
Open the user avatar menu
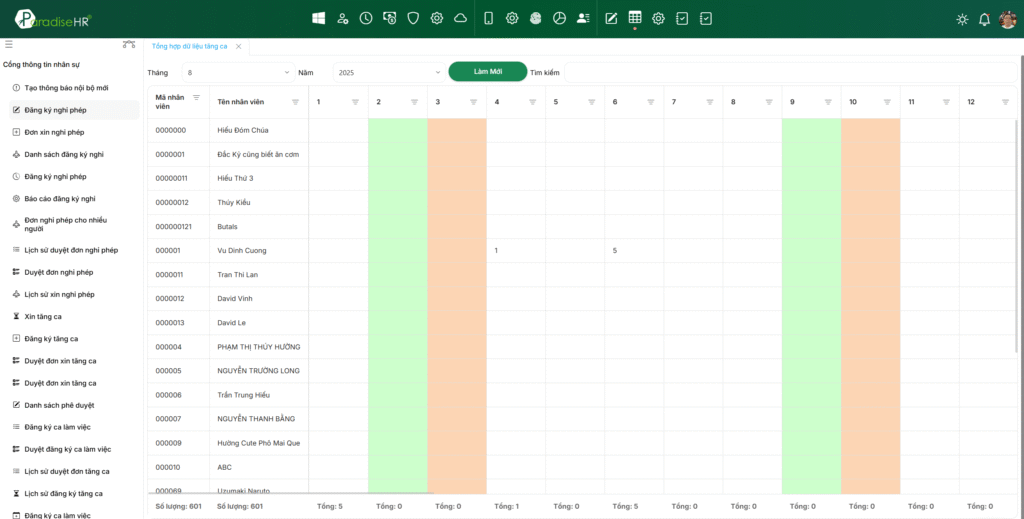[x=1008, y=20]
